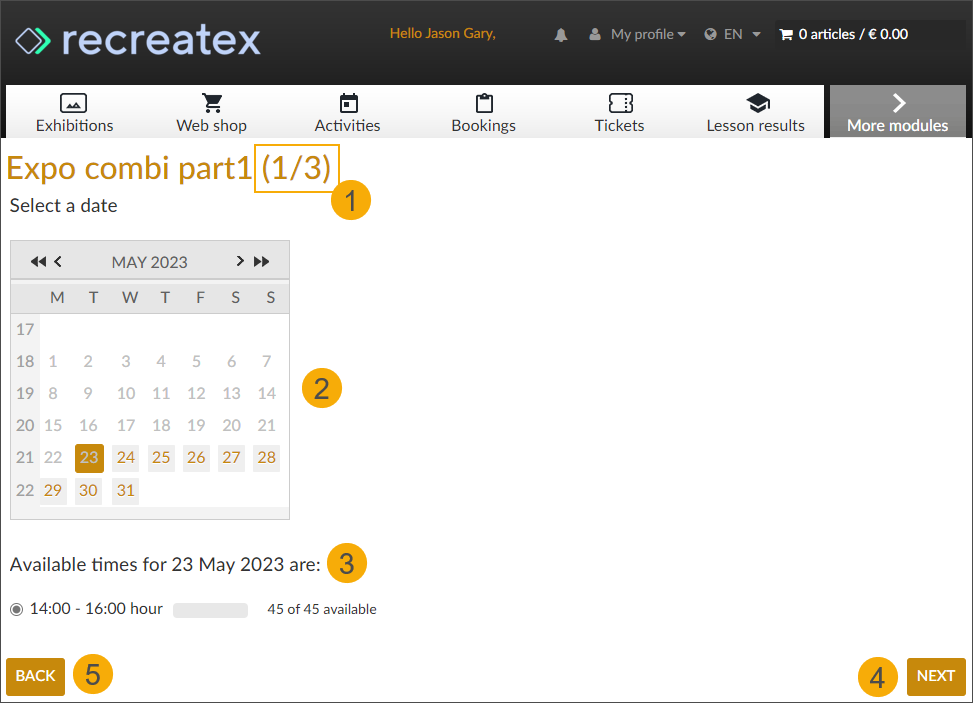Select the highlighted date 23 May
The height and width of the screenshot is (703, 973).
88,457
